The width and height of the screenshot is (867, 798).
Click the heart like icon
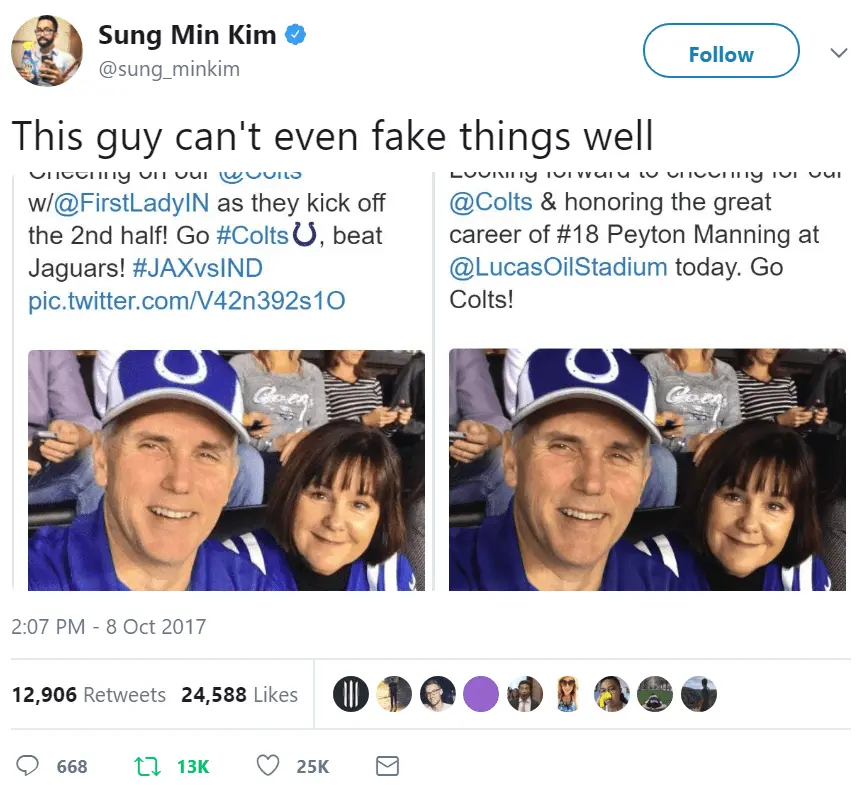pos(268,766)
